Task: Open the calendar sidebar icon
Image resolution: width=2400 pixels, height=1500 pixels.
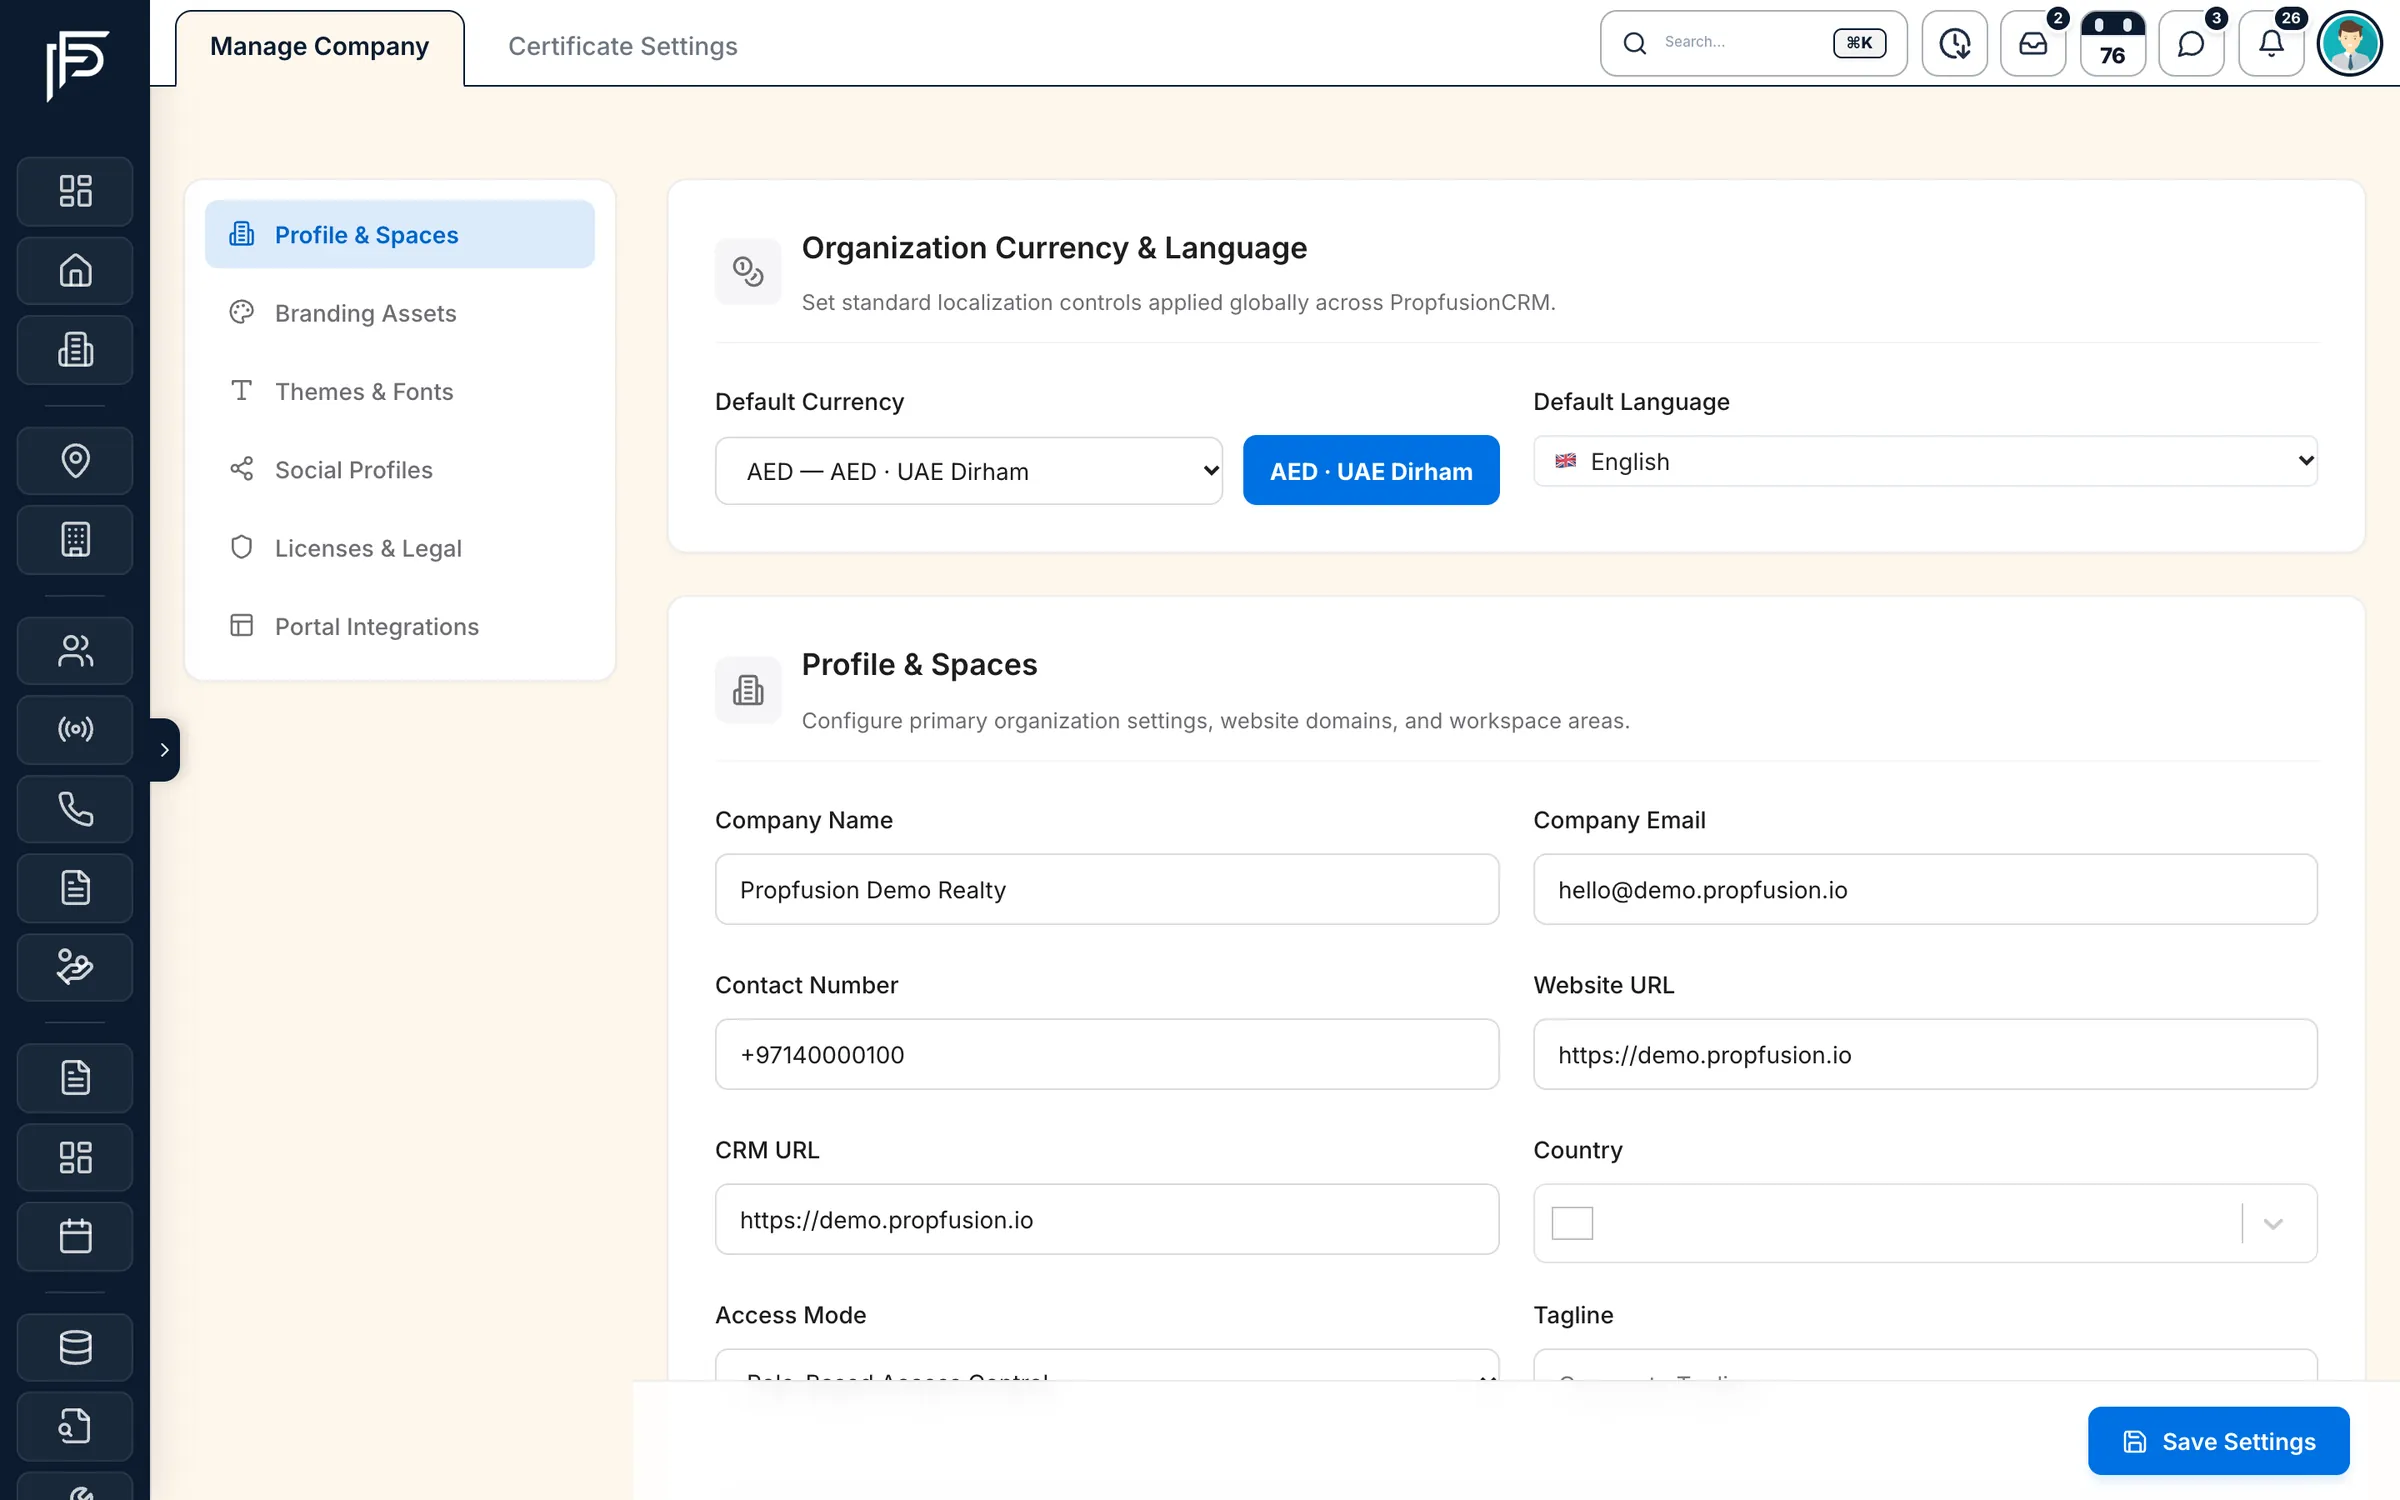Action: pos(75,1237)
